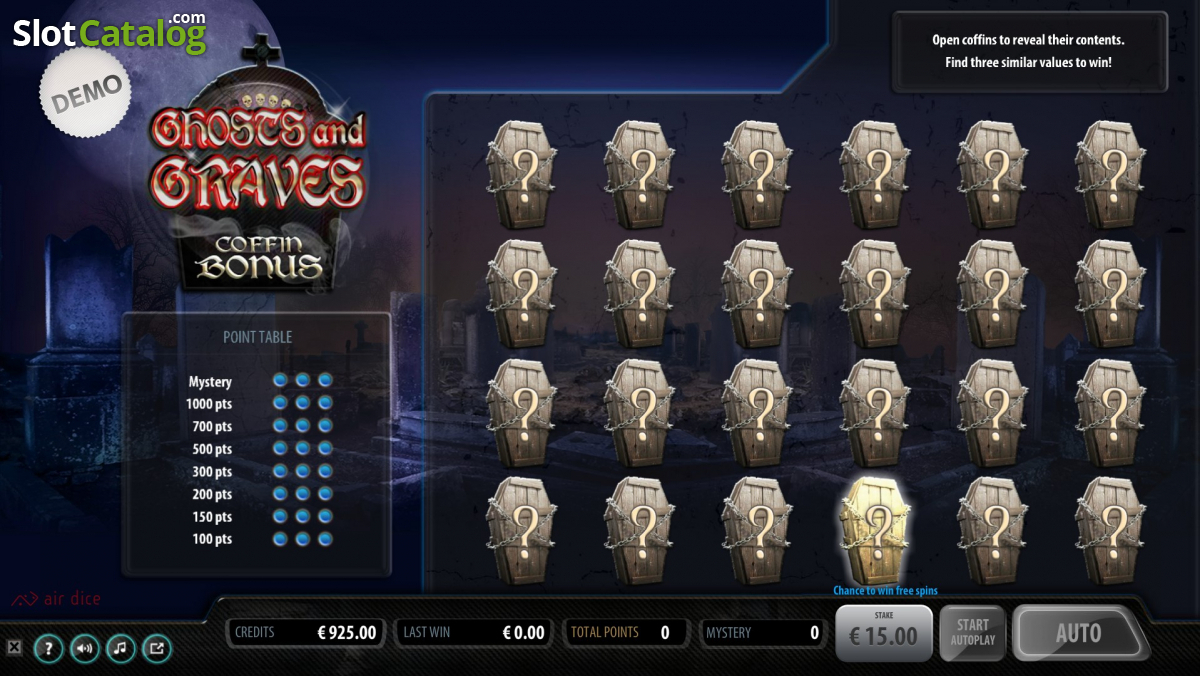Click the SlotCatalog.com logo
1200x676 pixels.
(x=109, y=33)
